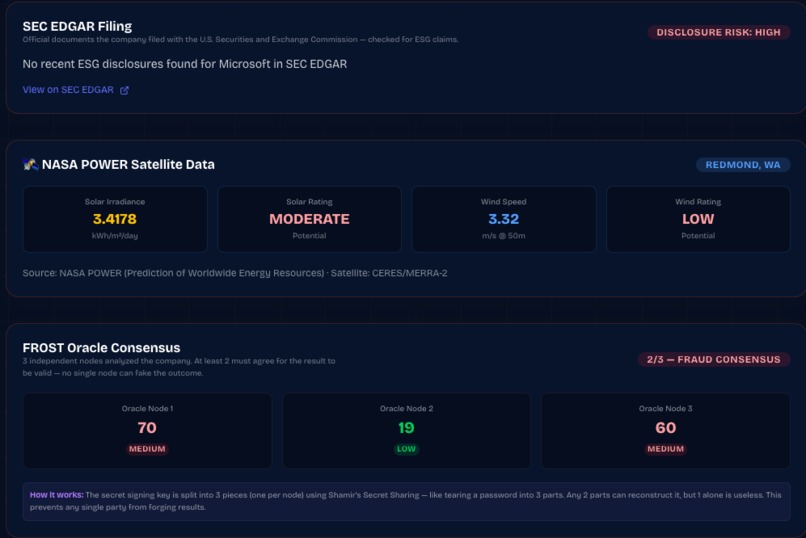This screenshot has width=806, height=538.
Task: Click the Source: NASA POWER attribution line
Action: pyautogui.click(x=235, y=273)
